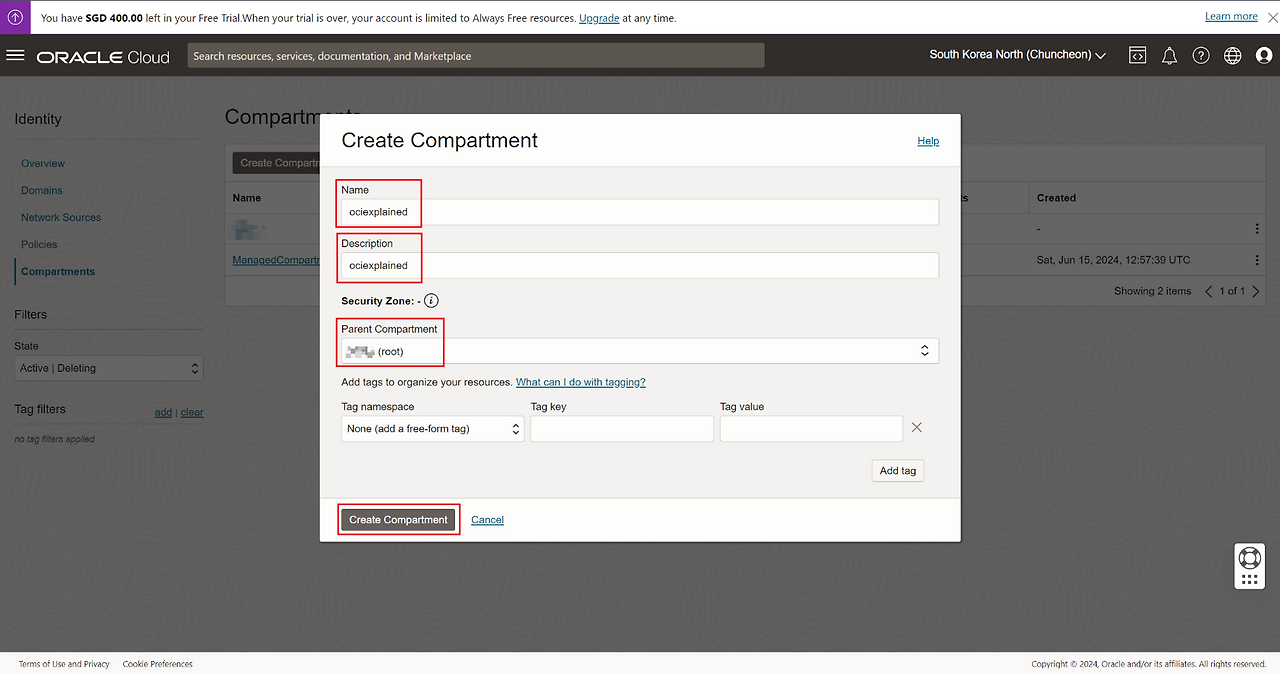
Task: Open the help question mark menu
Action: [x=1201, y=56]
